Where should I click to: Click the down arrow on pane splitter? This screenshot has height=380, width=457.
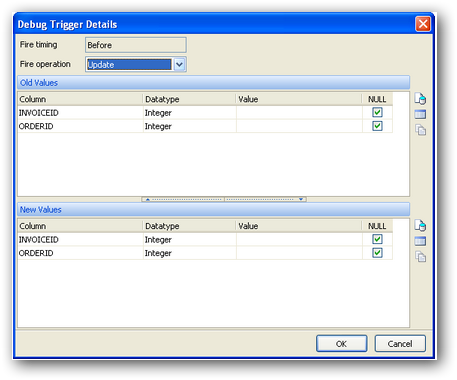click(301, 199)
